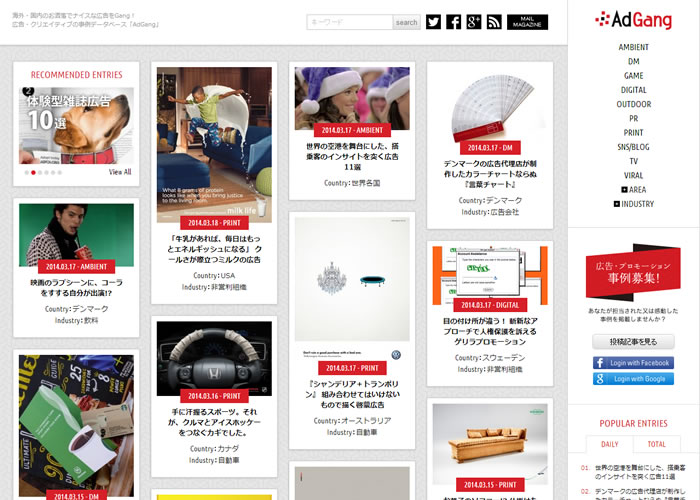Screen dimensions: 700x500
Task: Click the 2014.03.17 - PRINT tag
Action: [x=352, y=368]
